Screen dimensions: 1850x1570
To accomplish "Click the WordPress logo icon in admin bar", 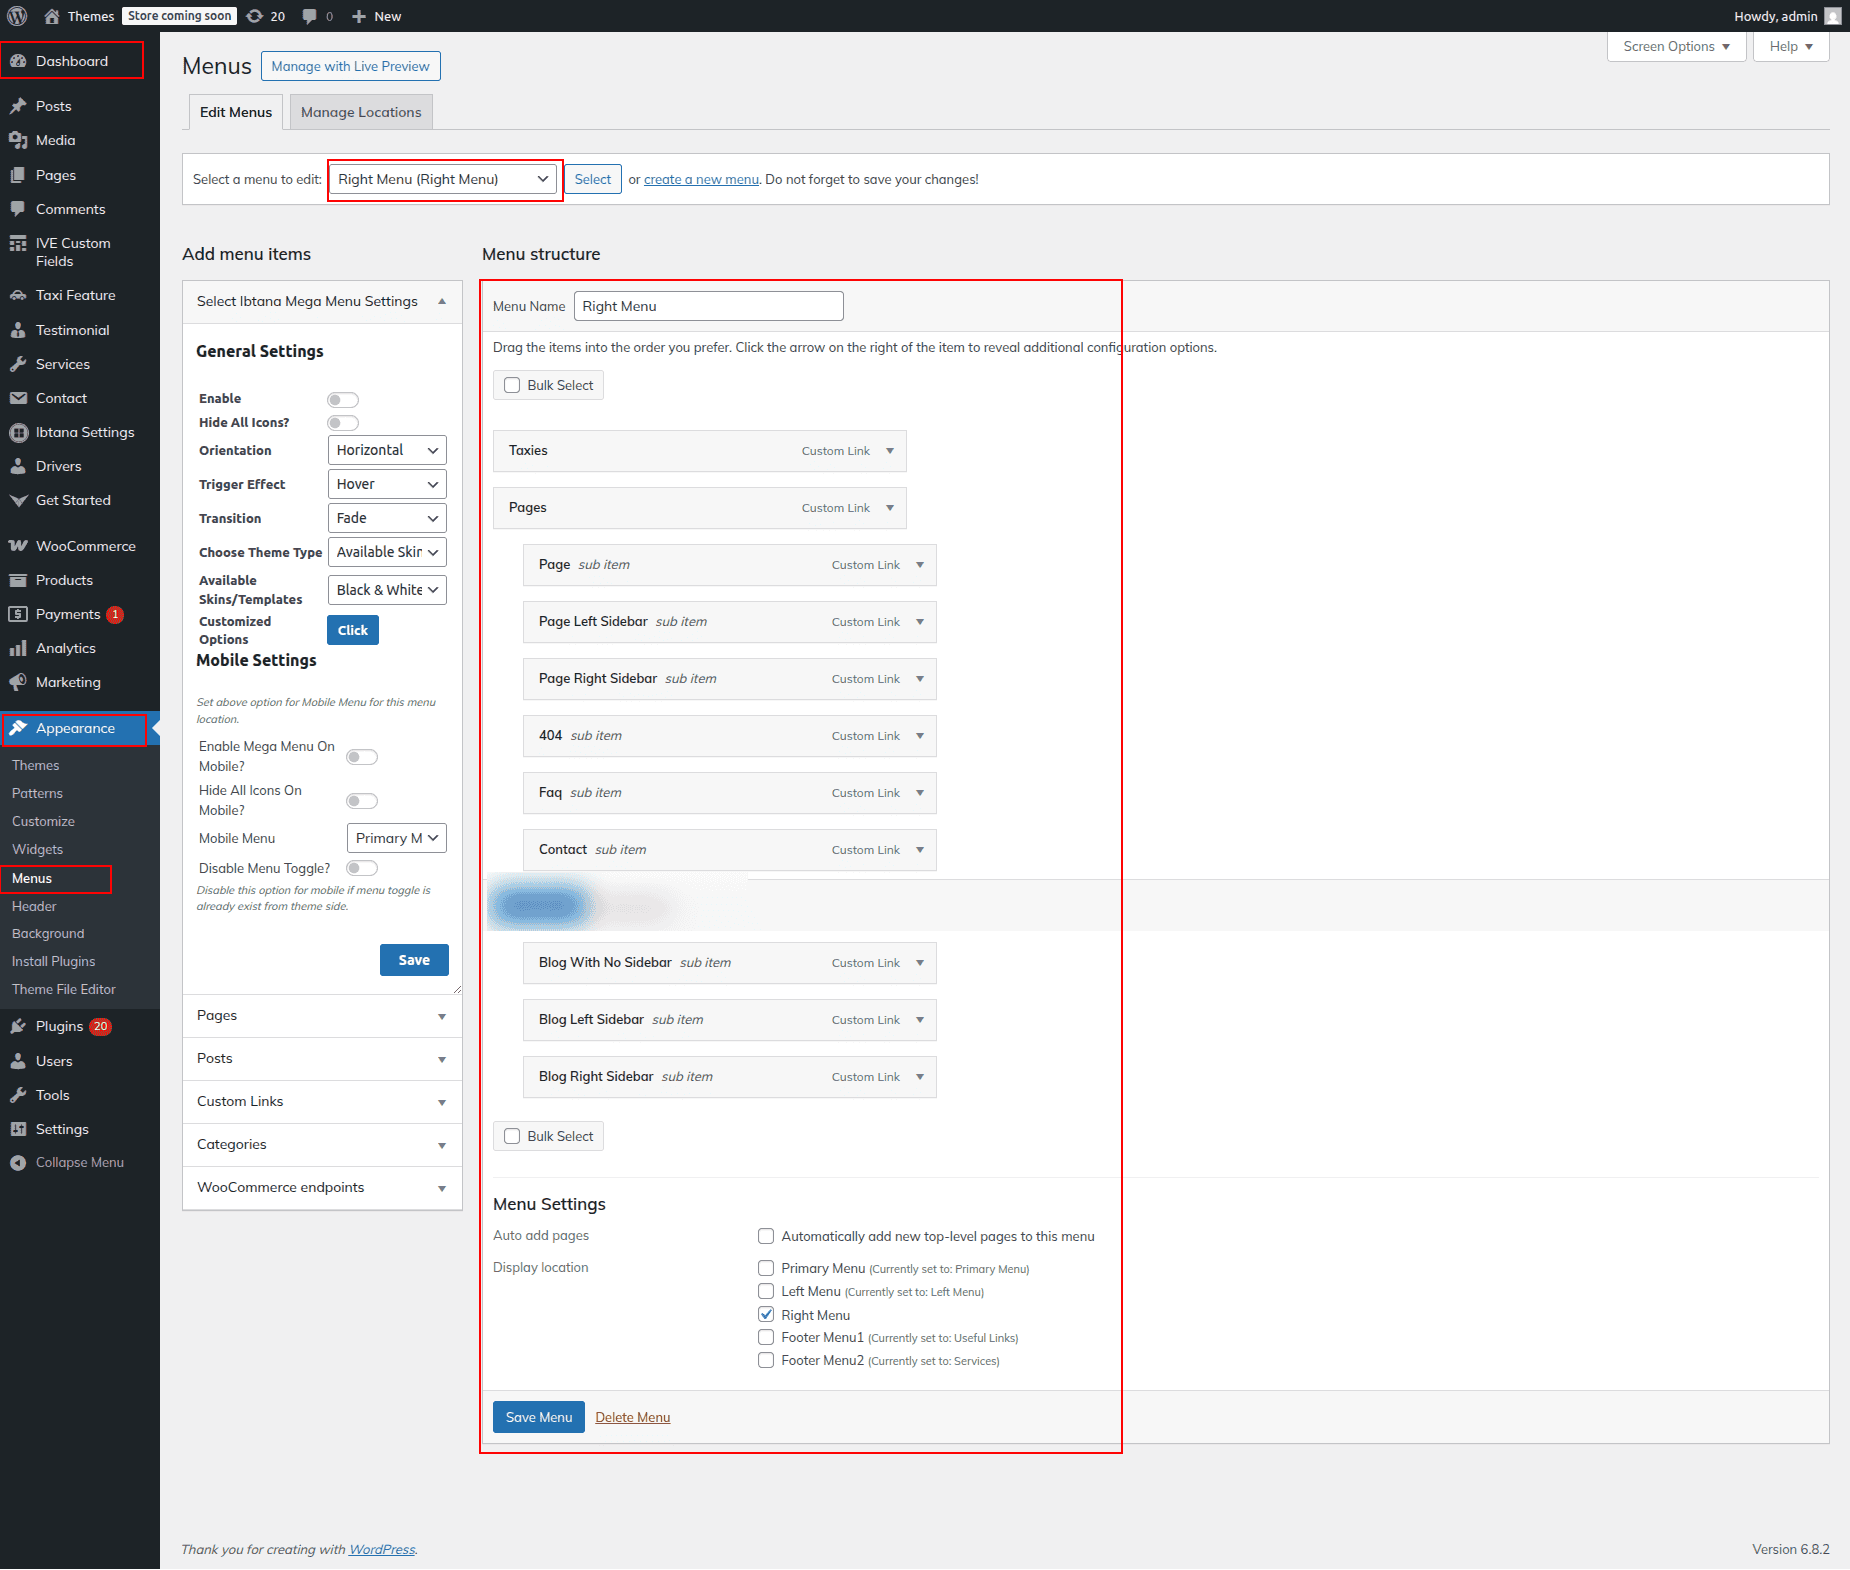I will click(17, 16).
